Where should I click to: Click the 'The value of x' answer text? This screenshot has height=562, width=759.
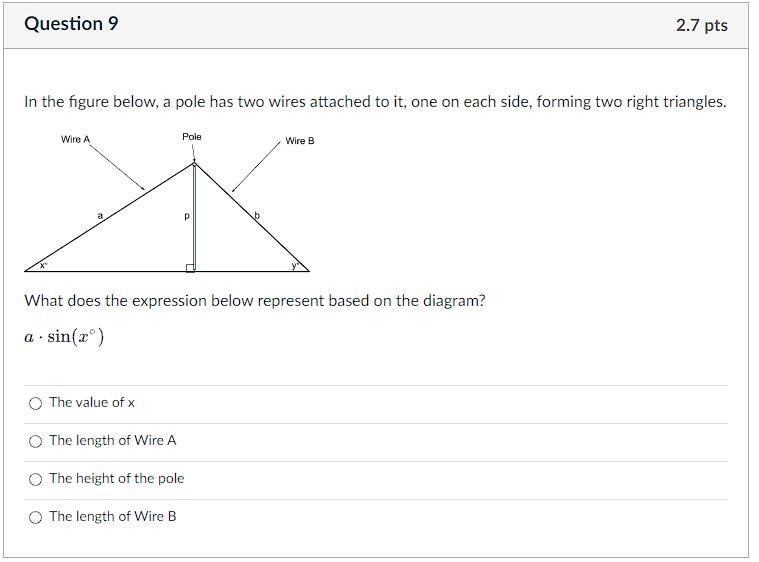click(x=92, y=403)
